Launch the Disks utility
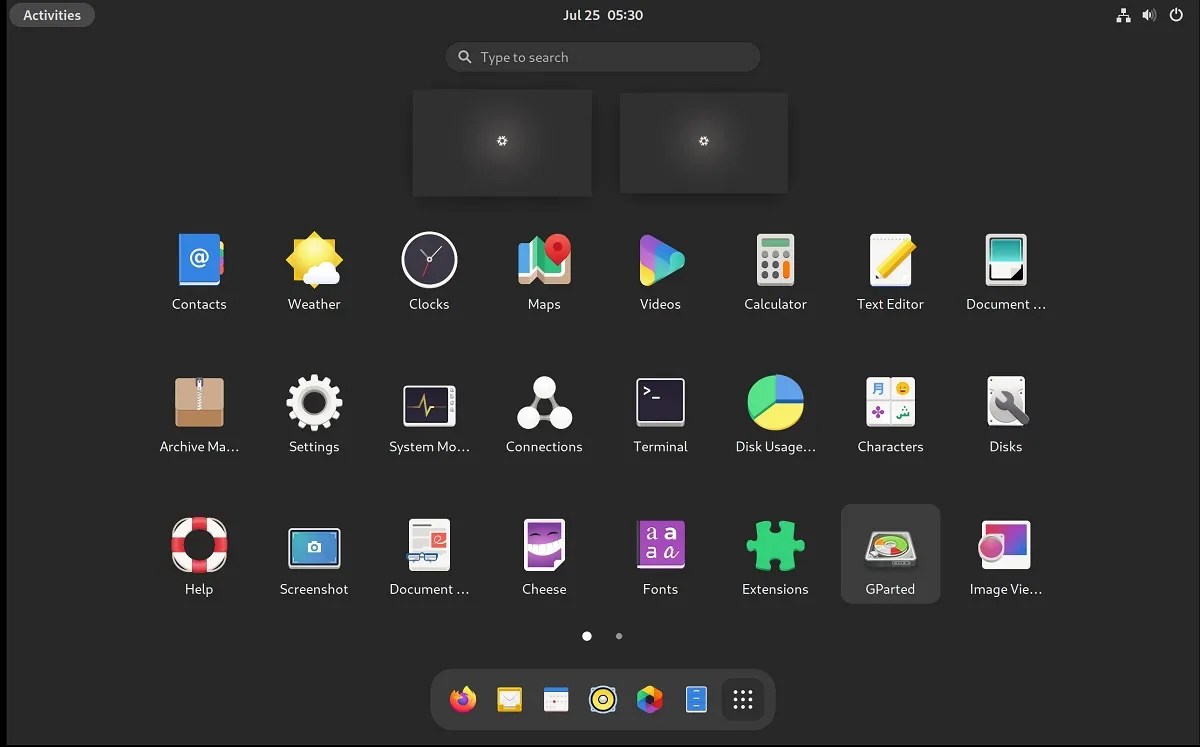This screenshot has width=1200, height=747. [x=1005, y=413]
